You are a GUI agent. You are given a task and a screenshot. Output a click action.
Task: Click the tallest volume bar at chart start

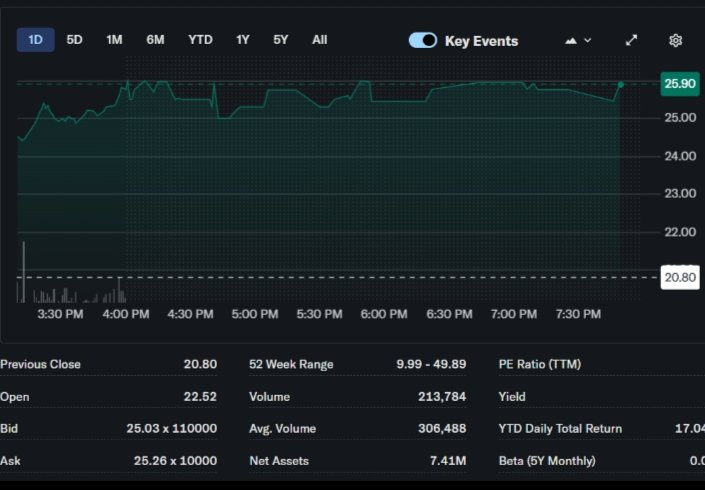[x=23, y=272]
